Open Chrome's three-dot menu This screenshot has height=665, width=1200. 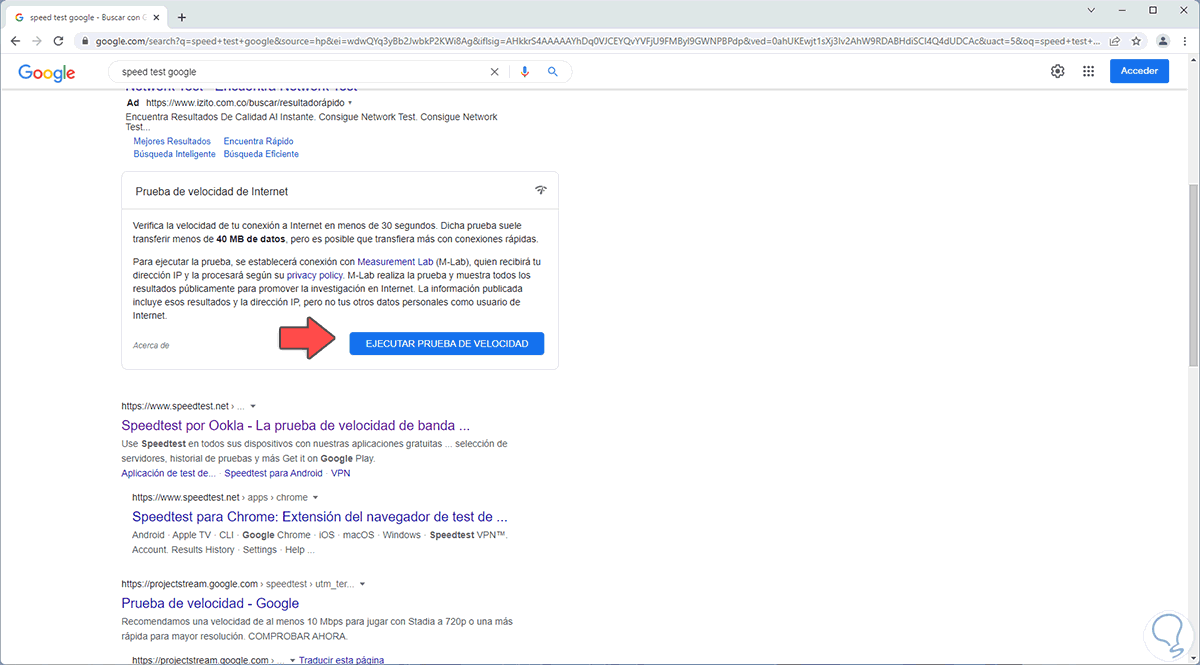point(1185,41)
